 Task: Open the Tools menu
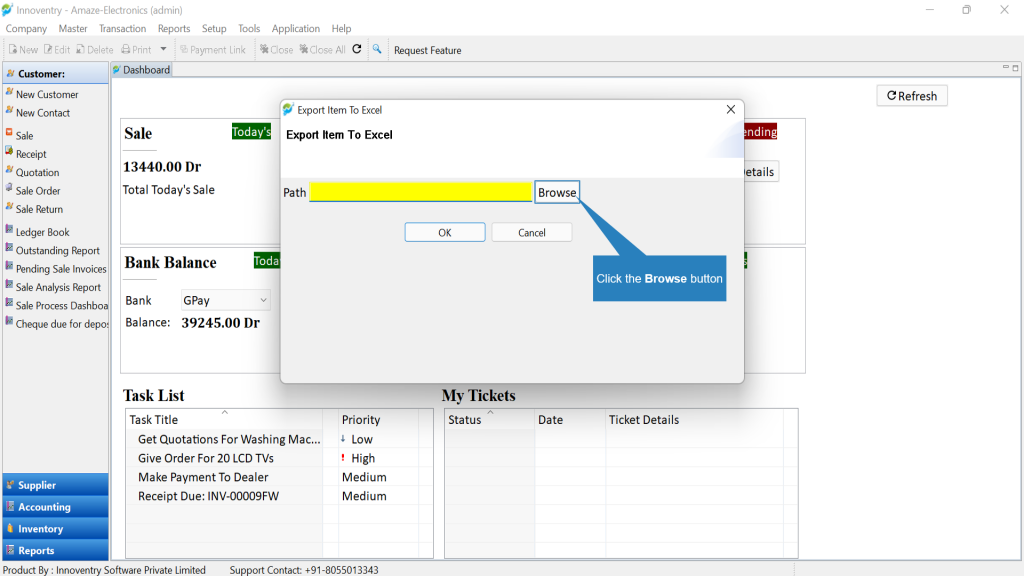click(x=249, y=29)
